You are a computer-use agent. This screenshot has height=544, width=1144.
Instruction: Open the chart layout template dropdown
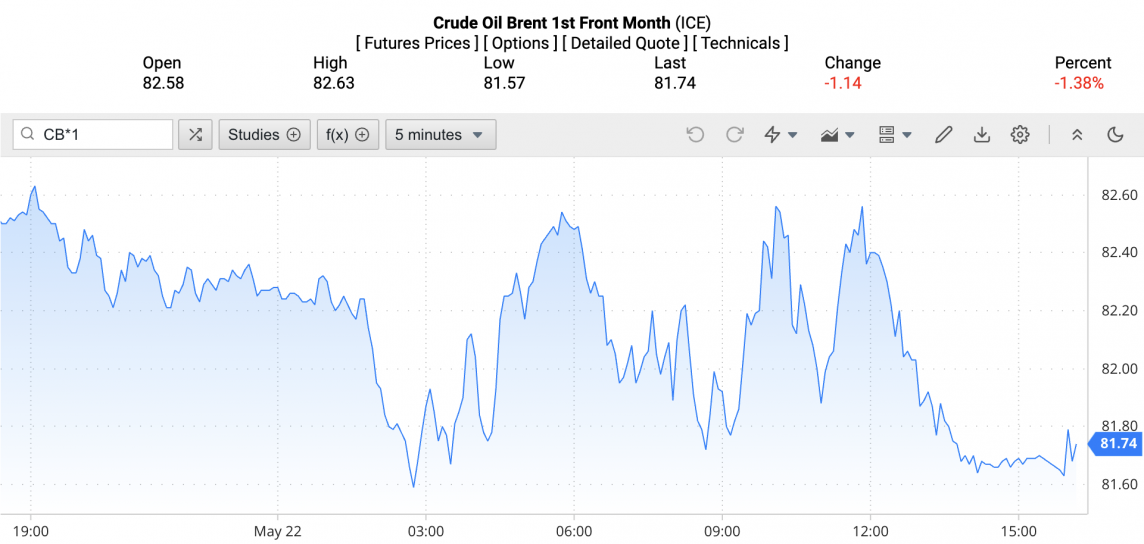[x=894, y=135]
